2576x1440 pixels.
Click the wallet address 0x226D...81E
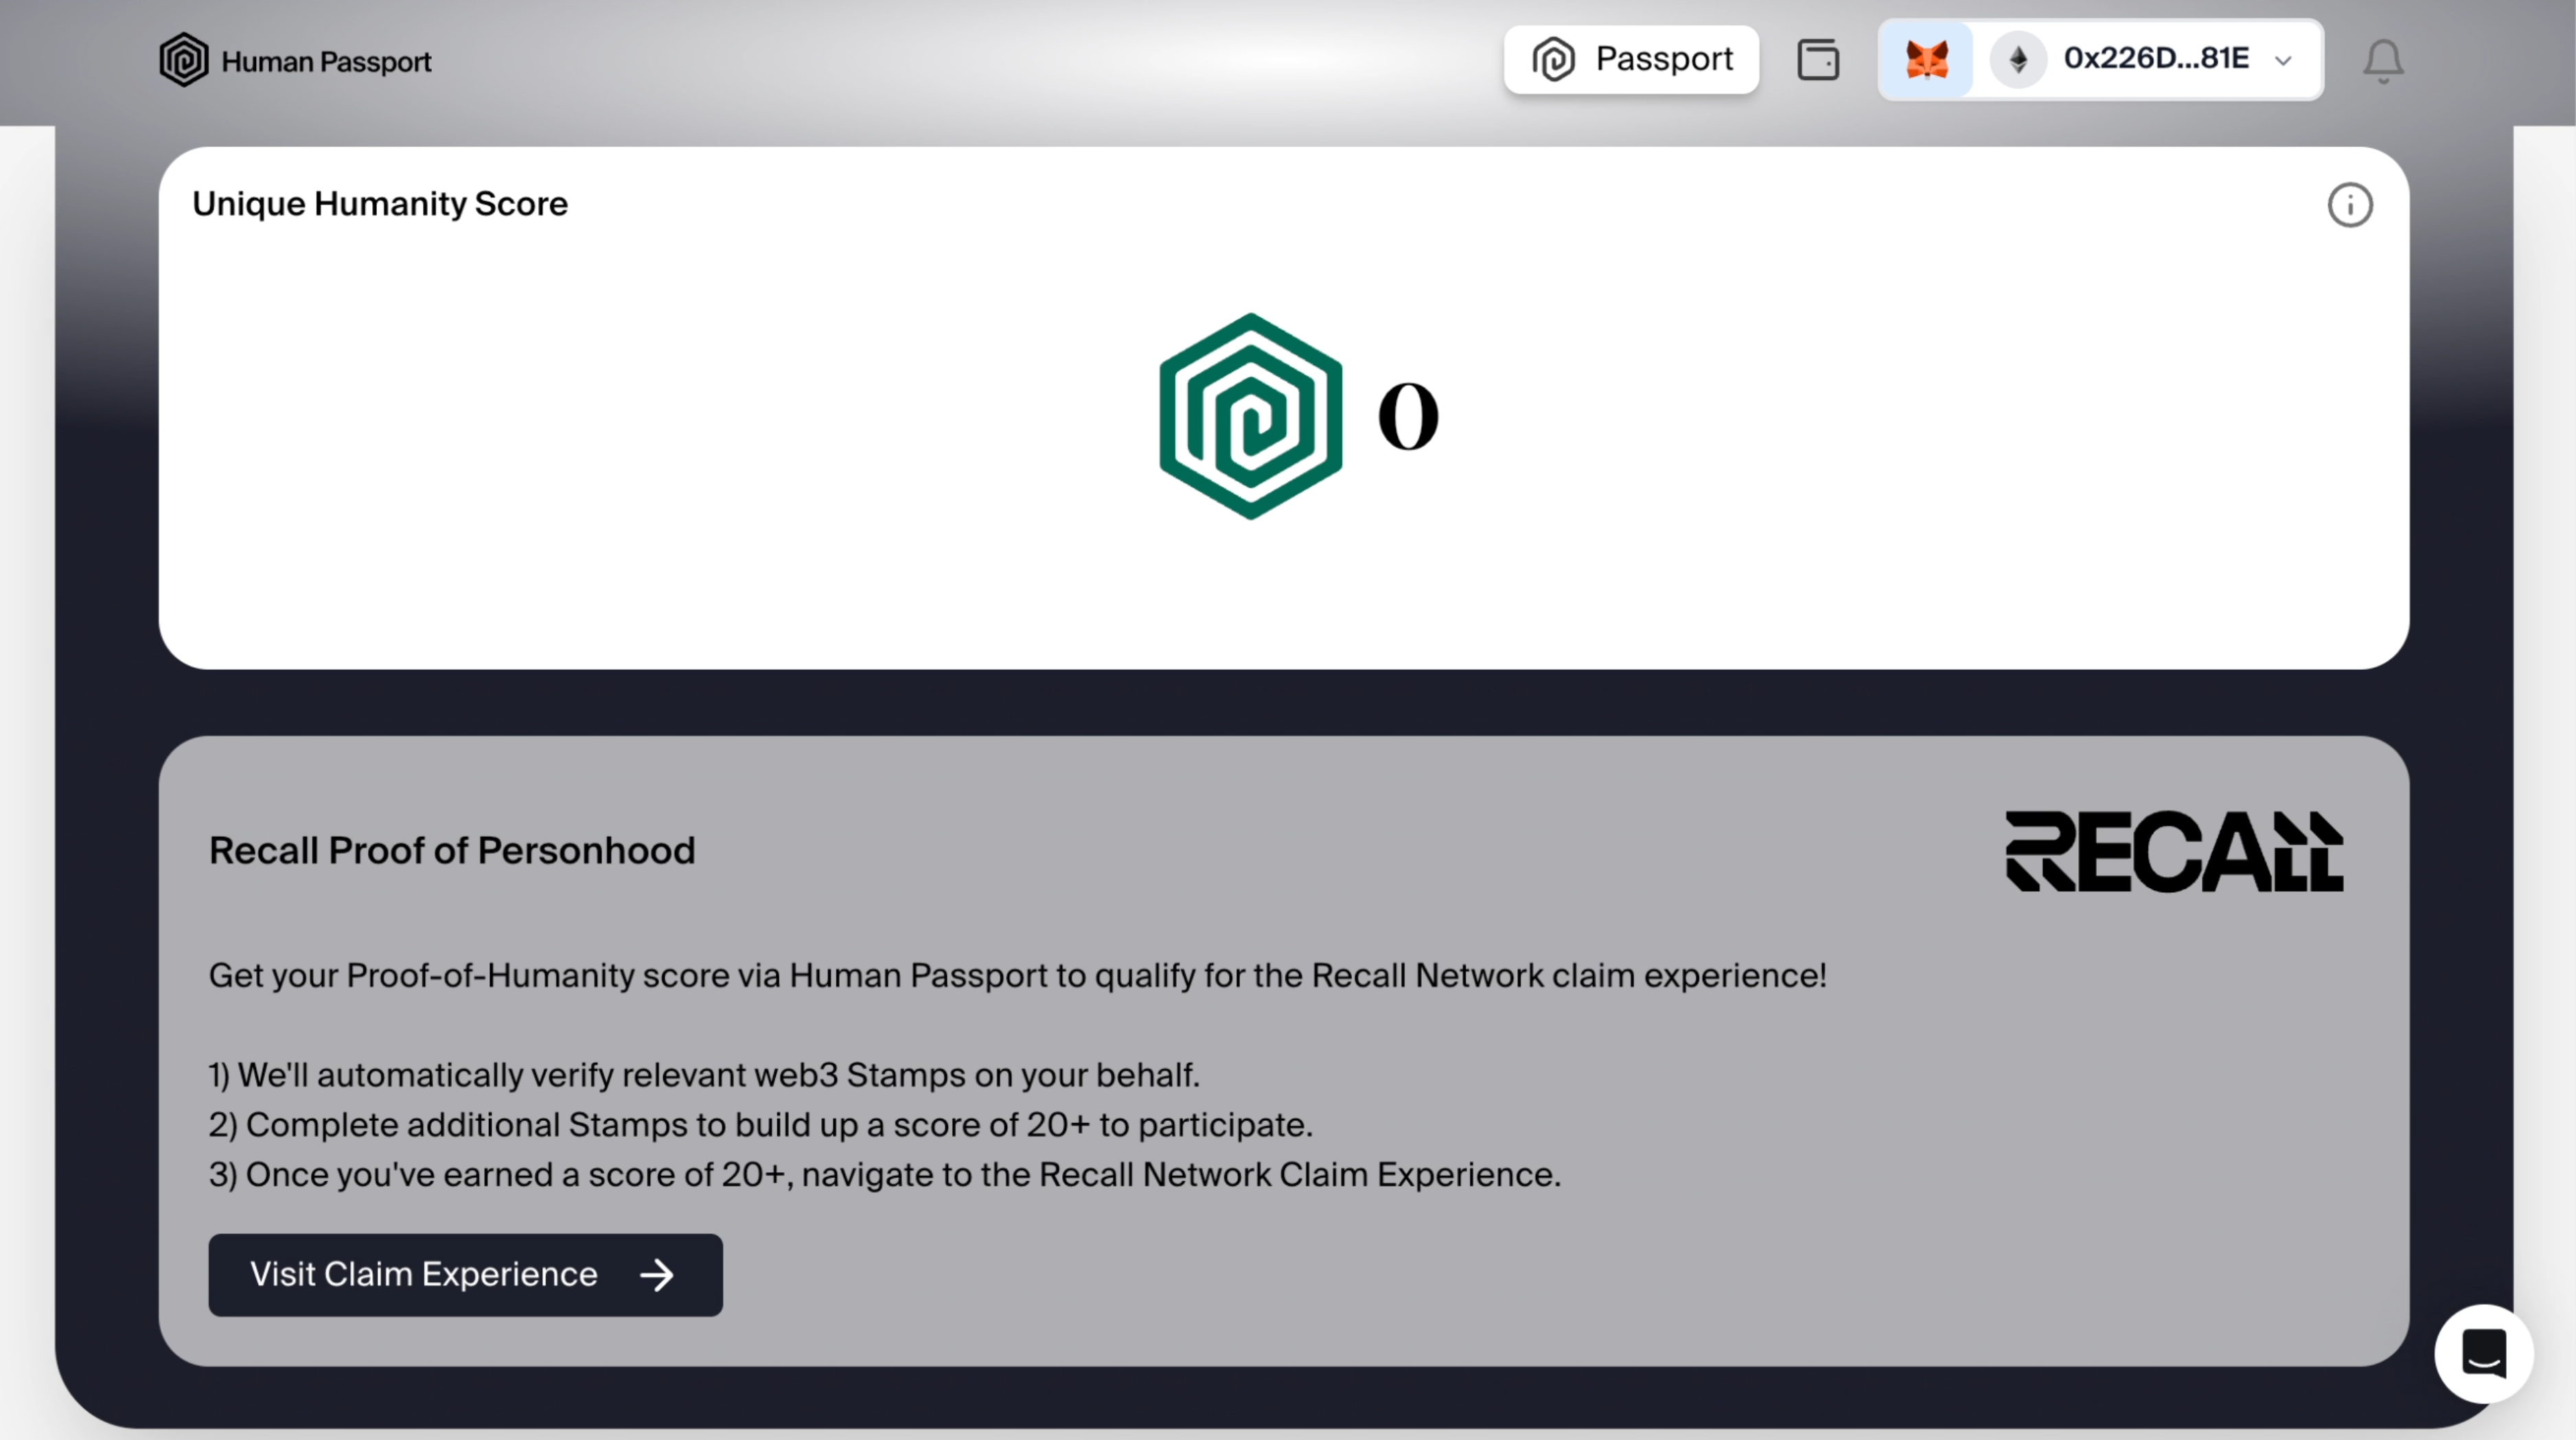(2156, 59)
